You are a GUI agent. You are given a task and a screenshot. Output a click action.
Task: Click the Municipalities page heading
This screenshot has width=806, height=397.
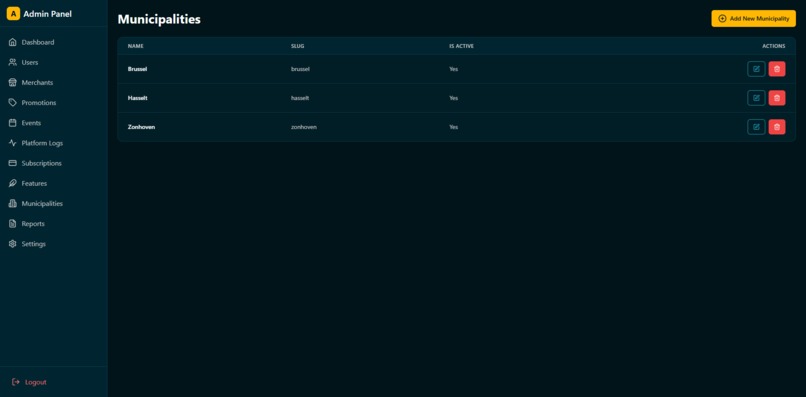pos(159,19)
